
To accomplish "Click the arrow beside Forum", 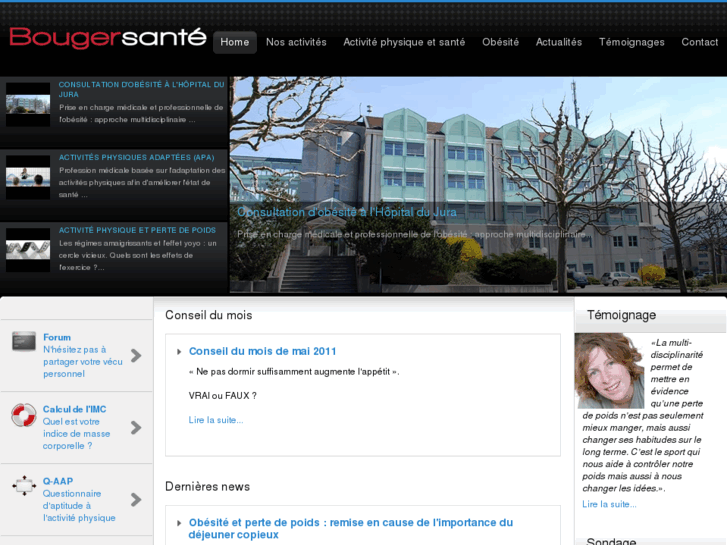I will (x=136, y=356).
